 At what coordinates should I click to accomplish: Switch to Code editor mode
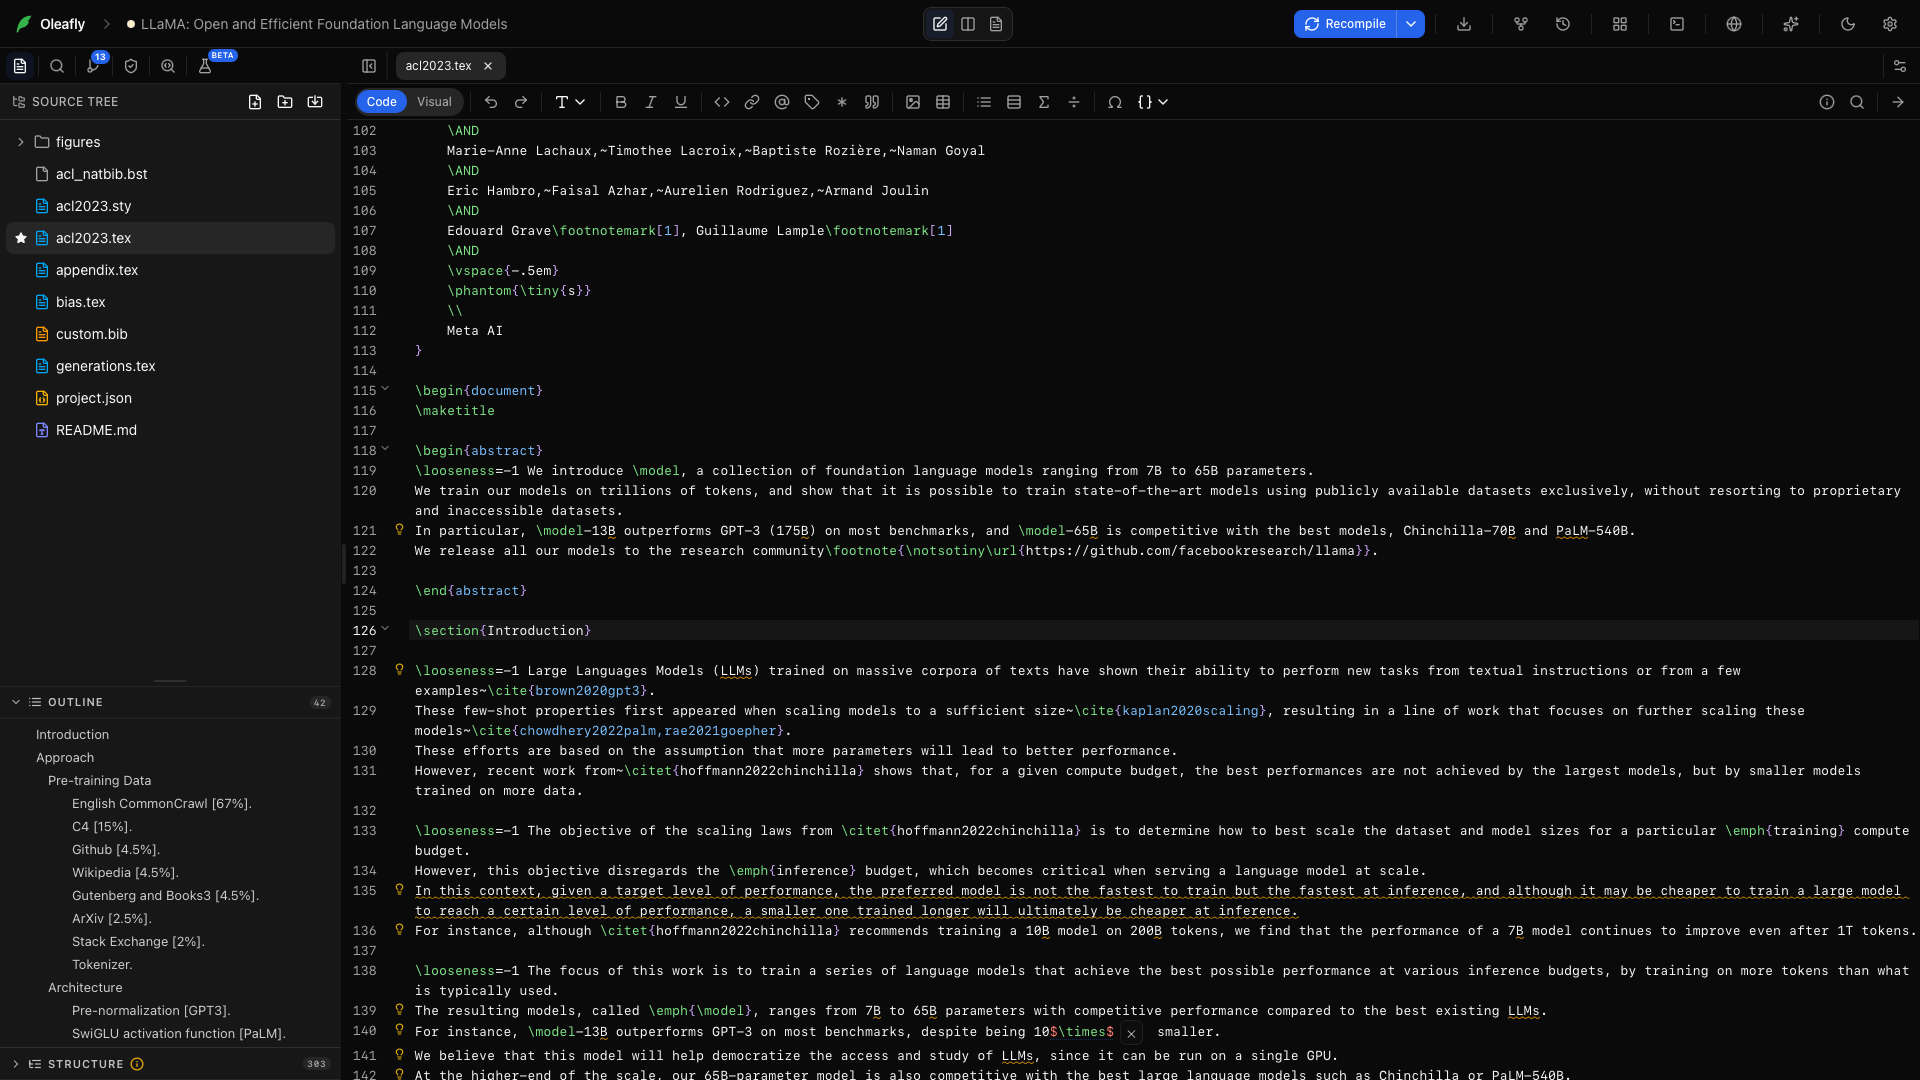[x=381, y=102]
